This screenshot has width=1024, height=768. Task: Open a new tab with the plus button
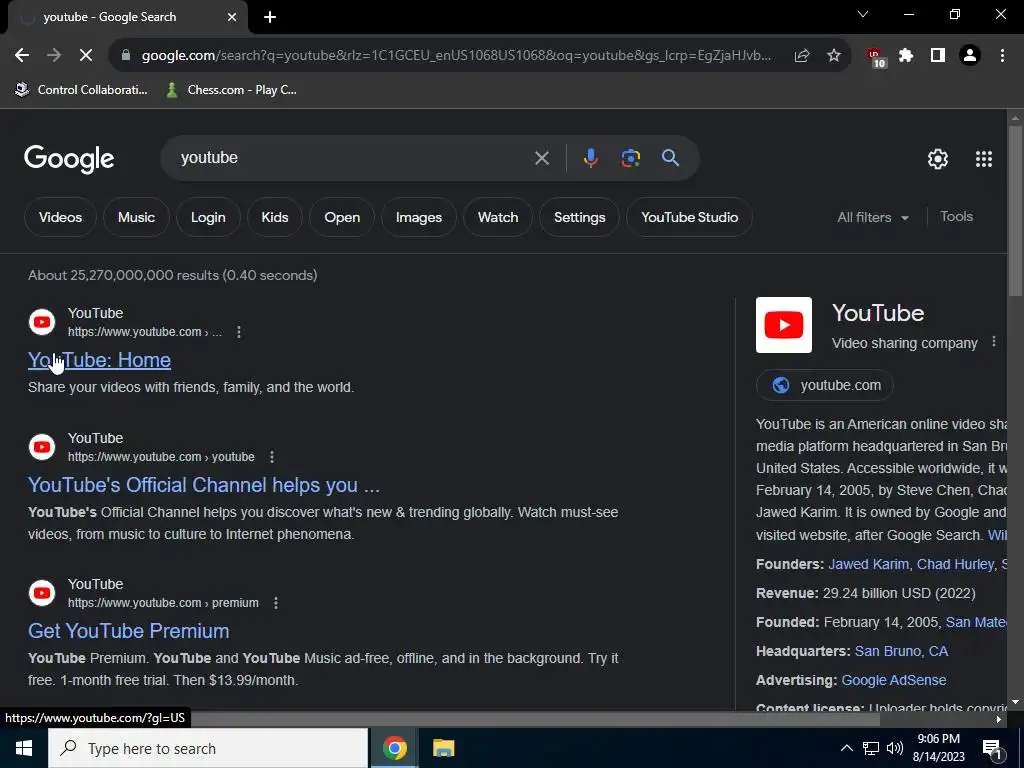(x=270, y=17)
